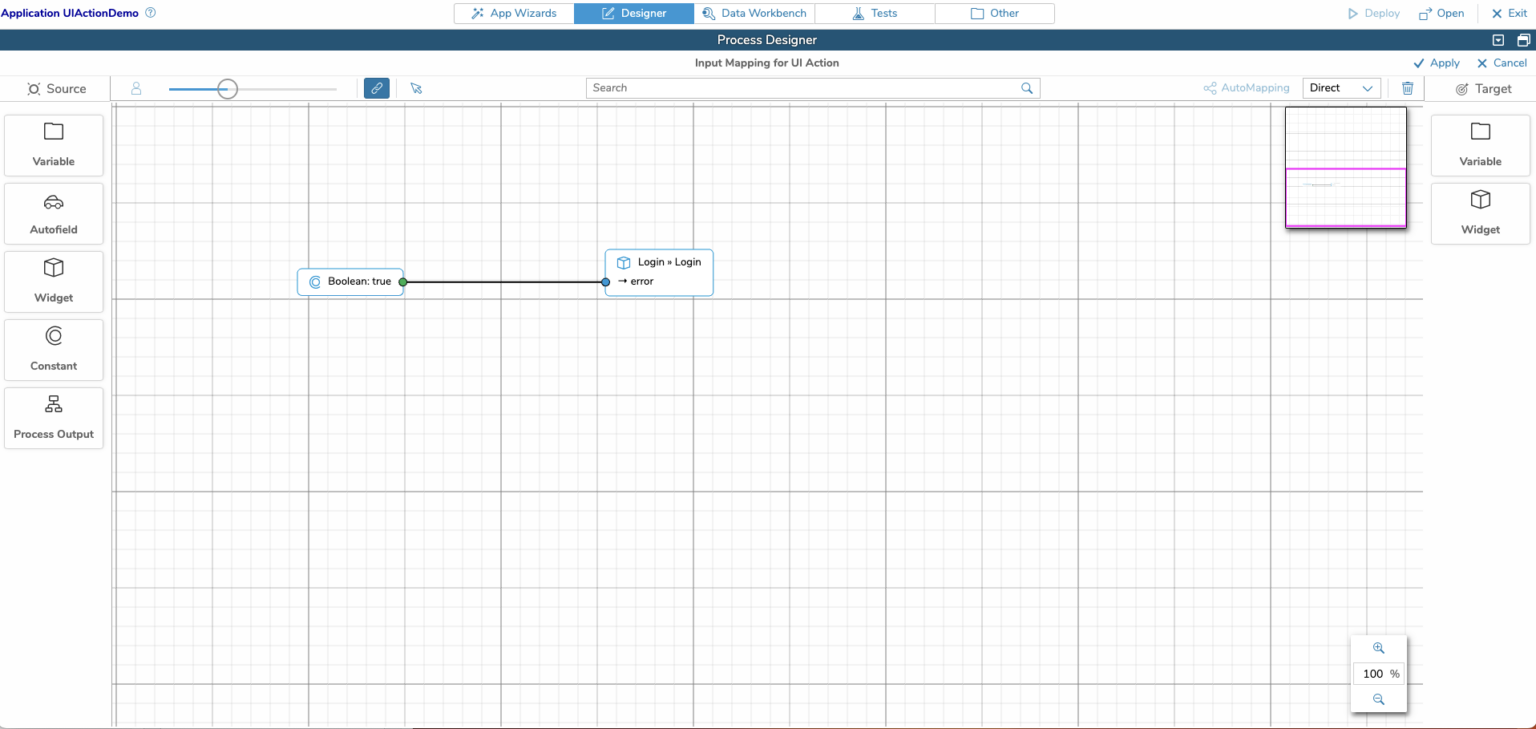Restore the Process Designer panel window
This screenshot has width=1536, height=729.
pos(1524,40)
